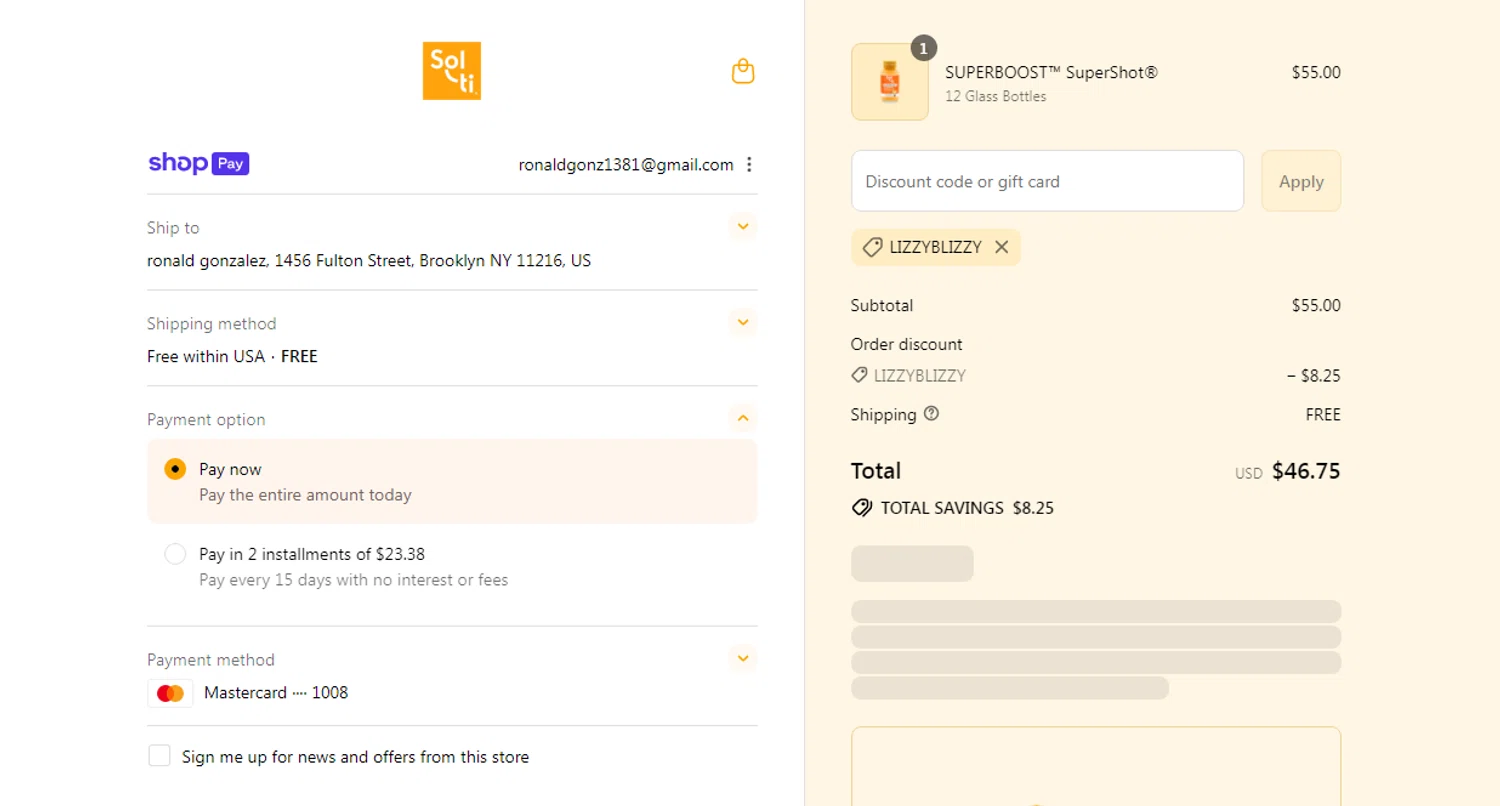Remove the LIZZYBLIZZY discount code
This screenshot has height=806, width=1500.
coord(1002,247)
